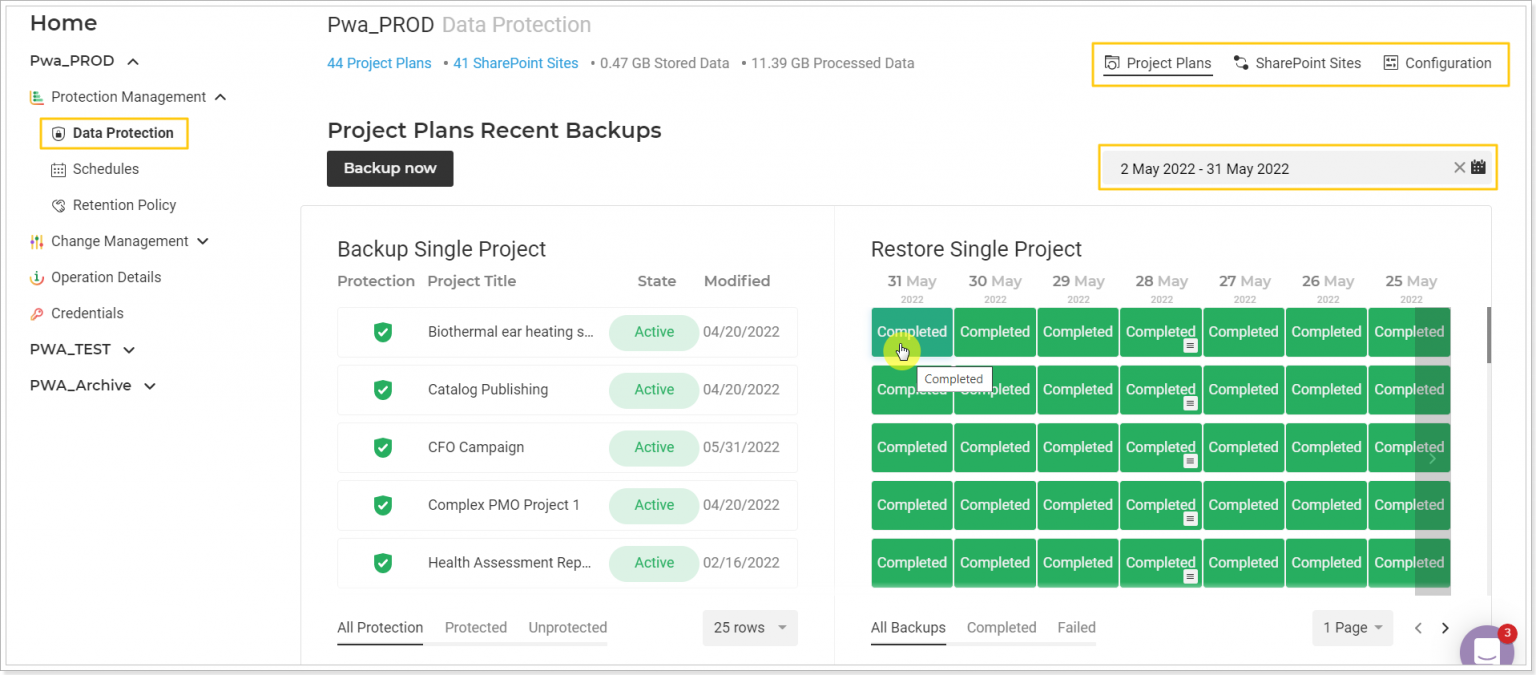Open the chat support bubble icon
Image resolution: width=1536 pixels, height=675 pixels.
pos(1486,648)
